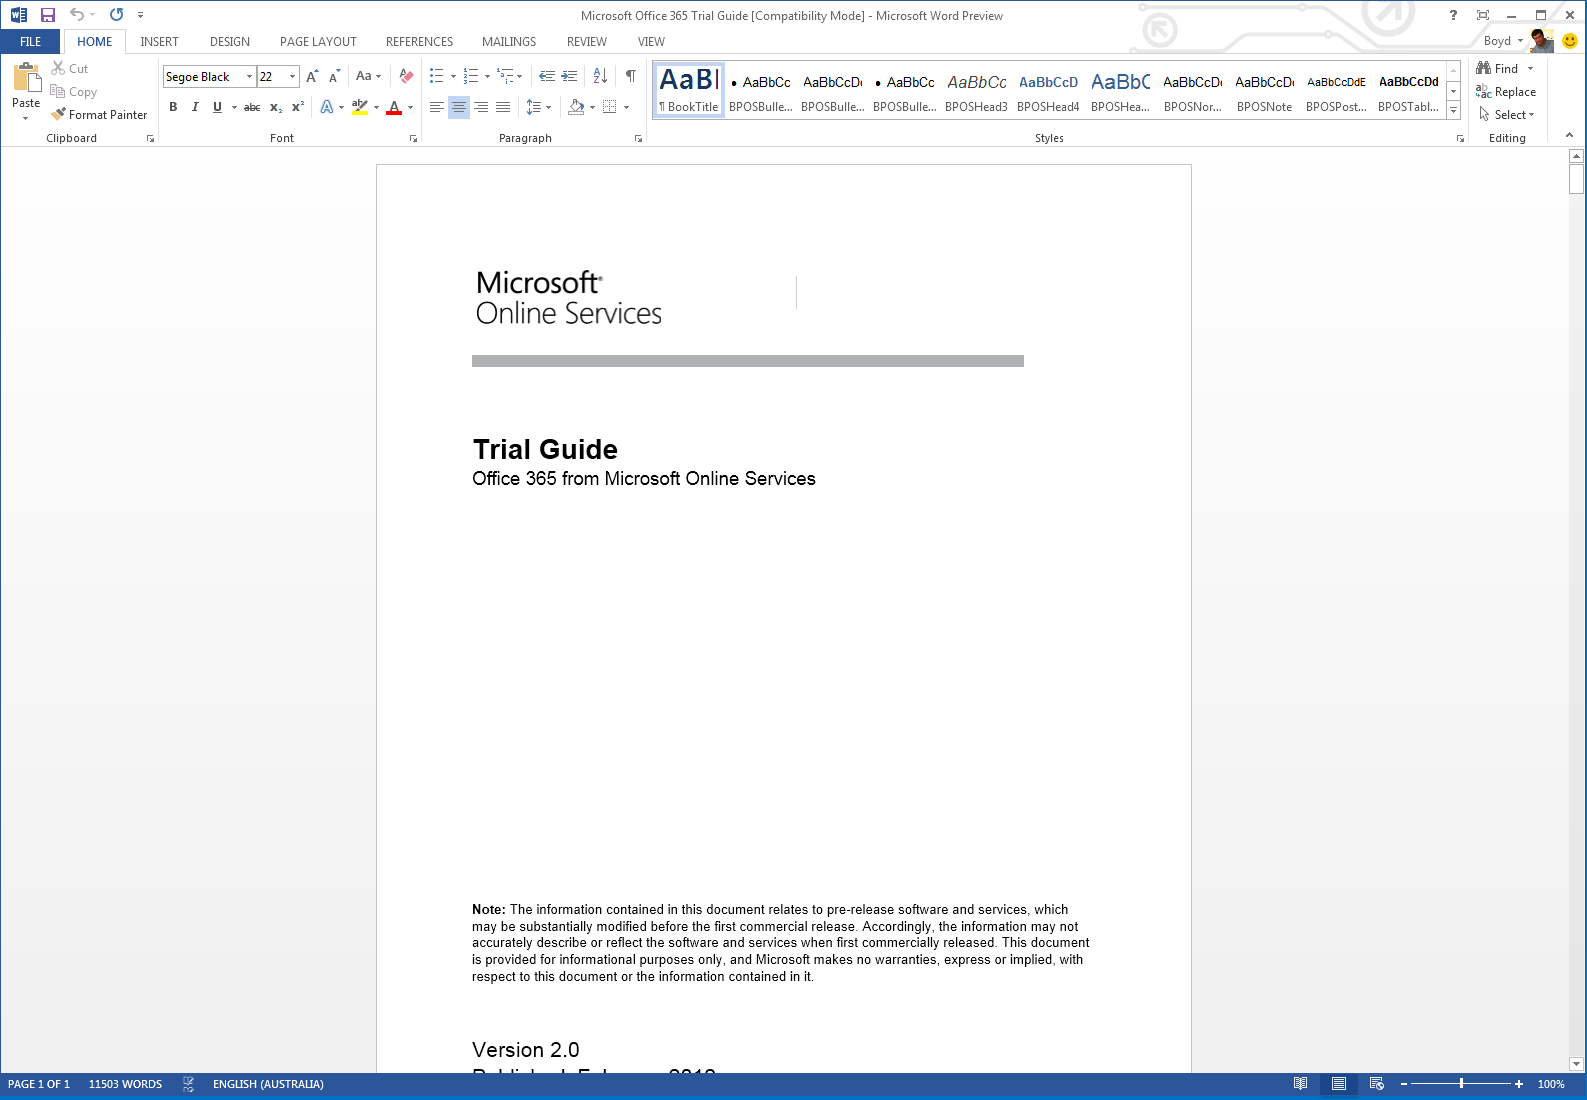Toggle Print Layout view in status bar
1587x1100 pixels.
[1339, 1084]
